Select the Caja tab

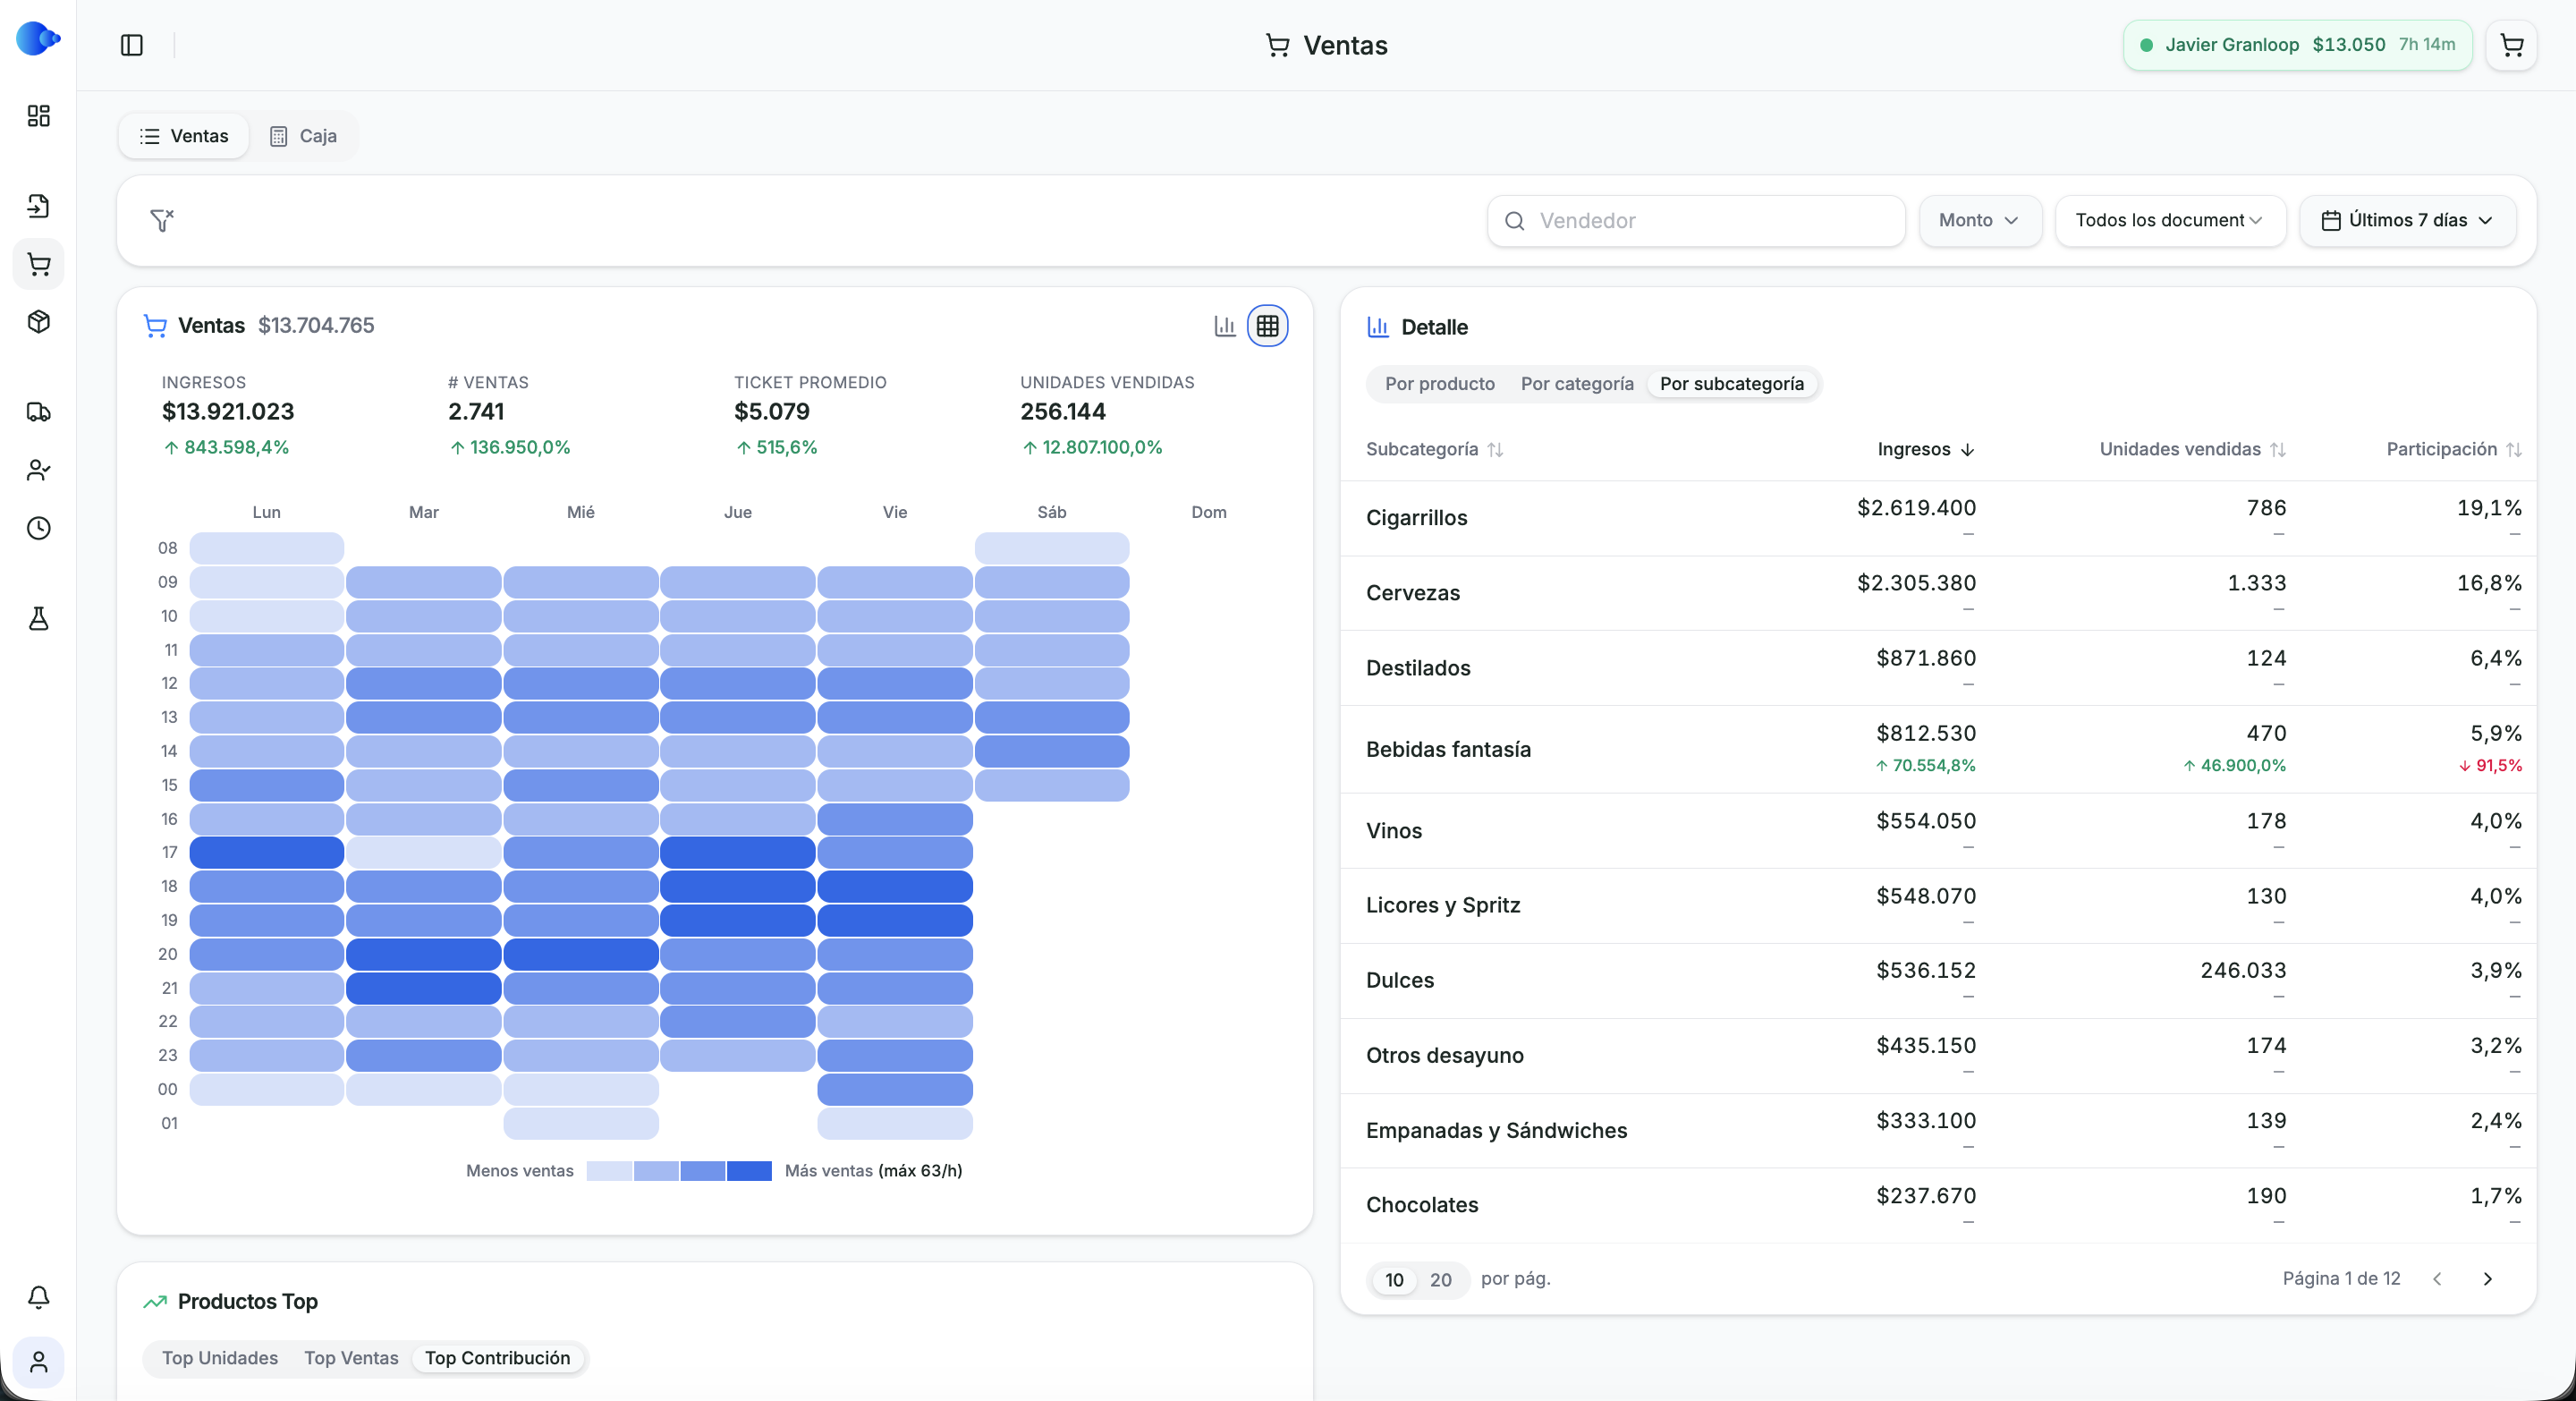(x=303, y=136)
